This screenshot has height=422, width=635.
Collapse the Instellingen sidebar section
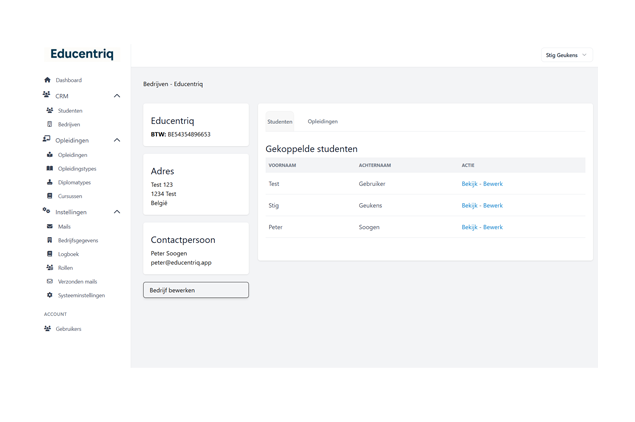[x=117, y=212]
